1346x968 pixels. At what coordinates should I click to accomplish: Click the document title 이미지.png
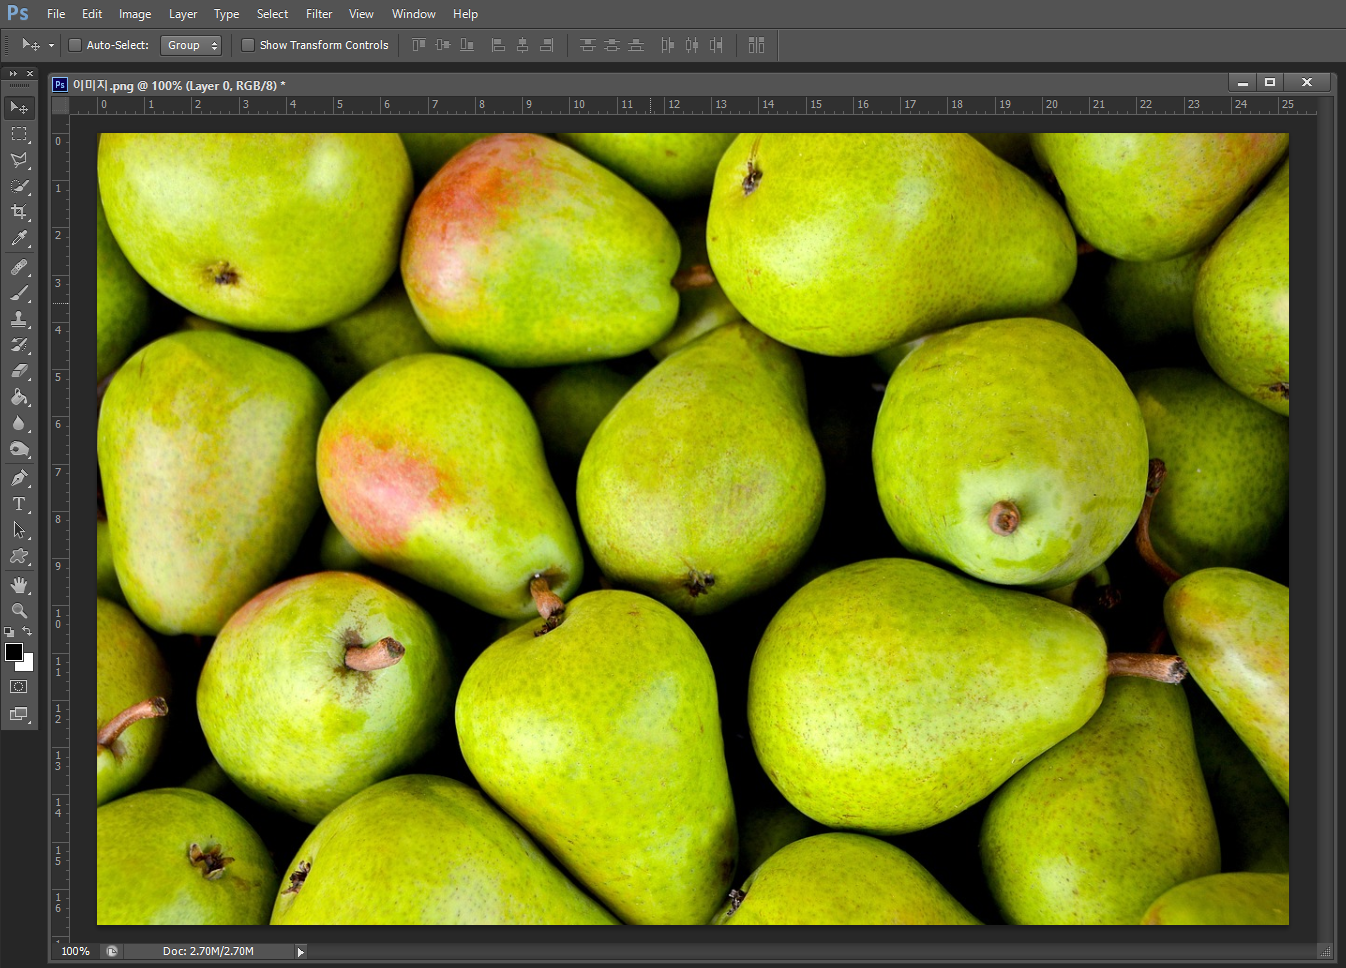click(103, 85)
